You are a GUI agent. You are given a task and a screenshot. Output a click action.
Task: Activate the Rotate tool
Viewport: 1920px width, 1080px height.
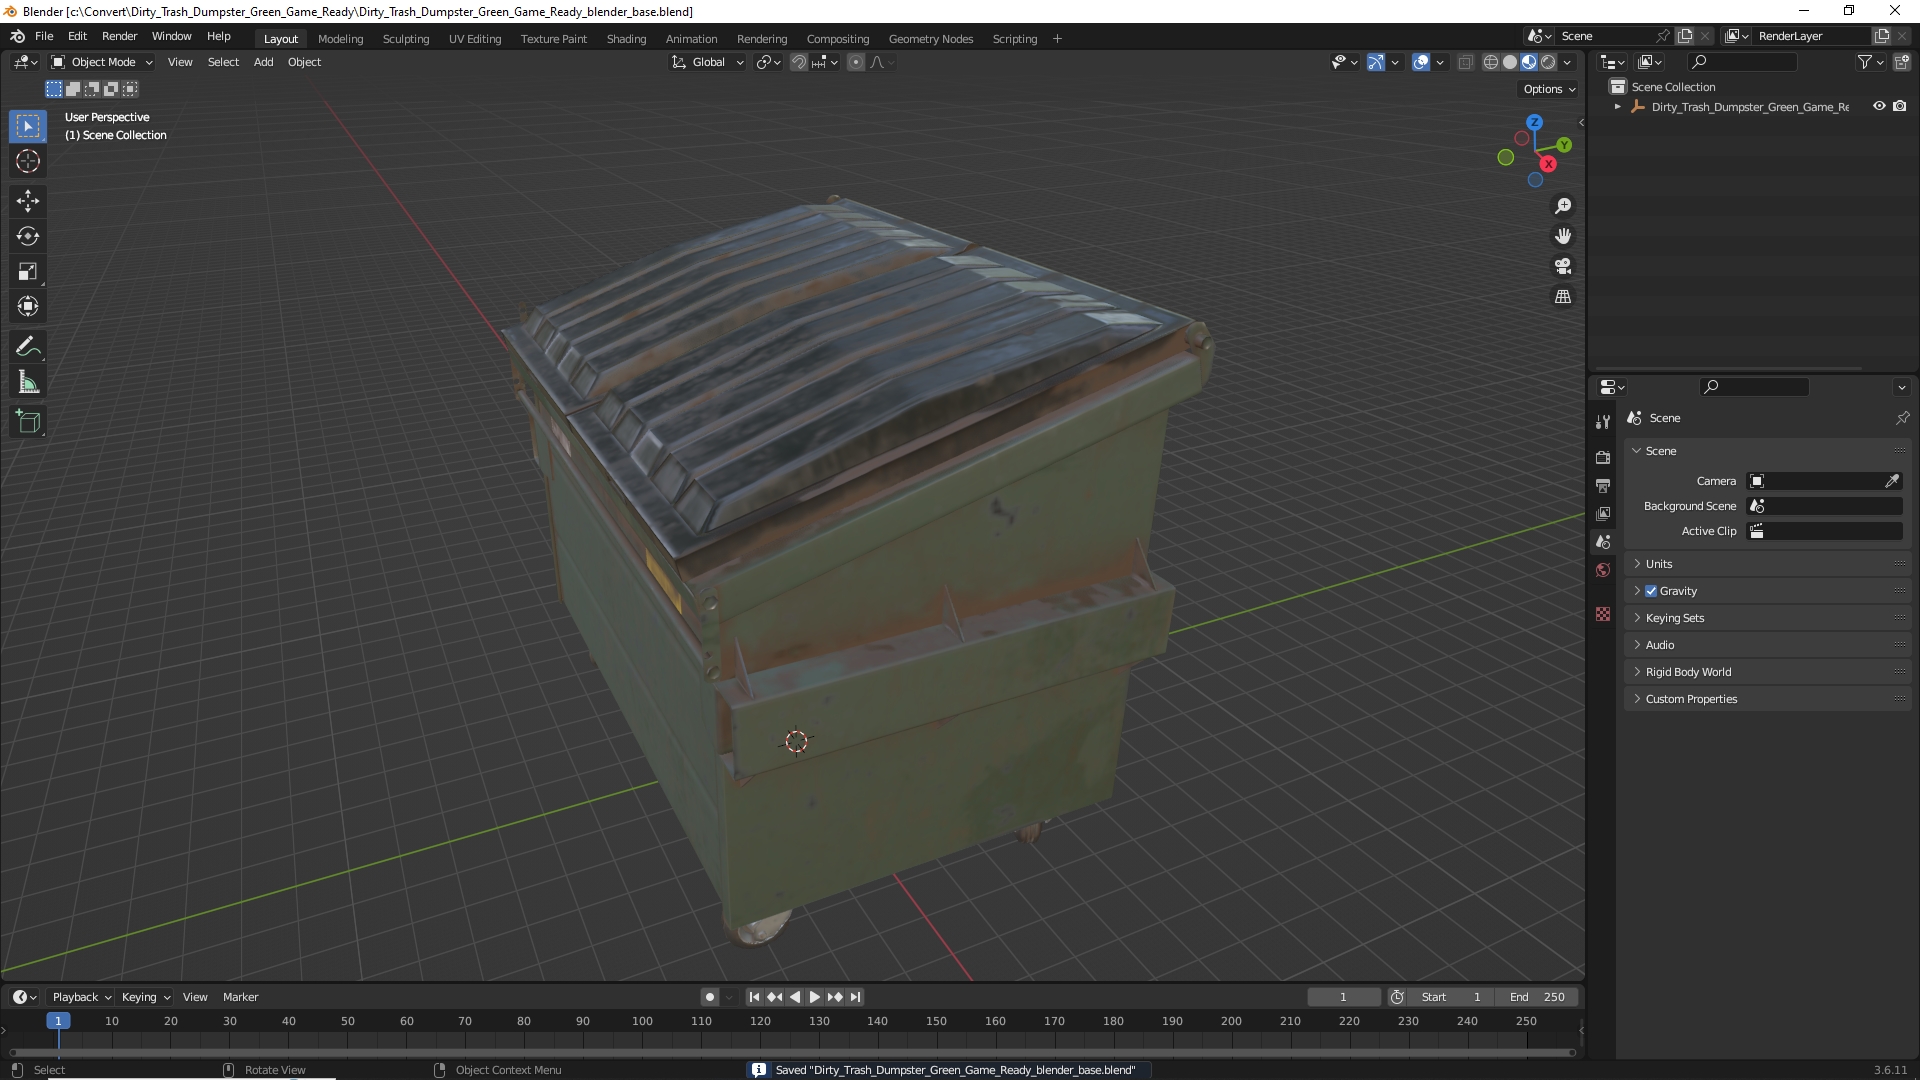click(x=28, y=236)
